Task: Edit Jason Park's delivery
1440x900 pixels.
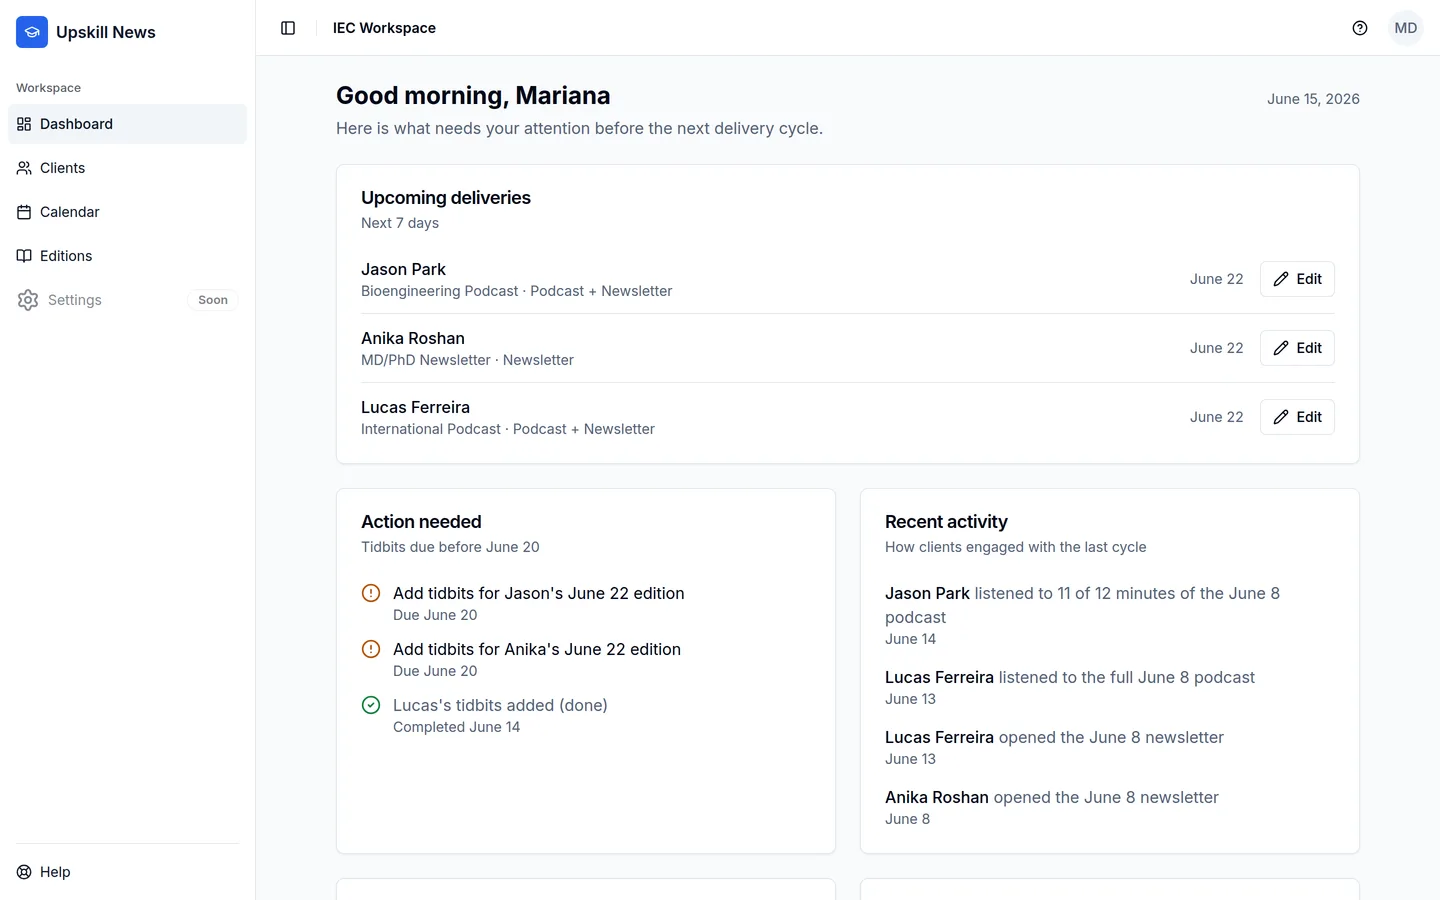Action: pyautogui.click(x=1297, y=279)
